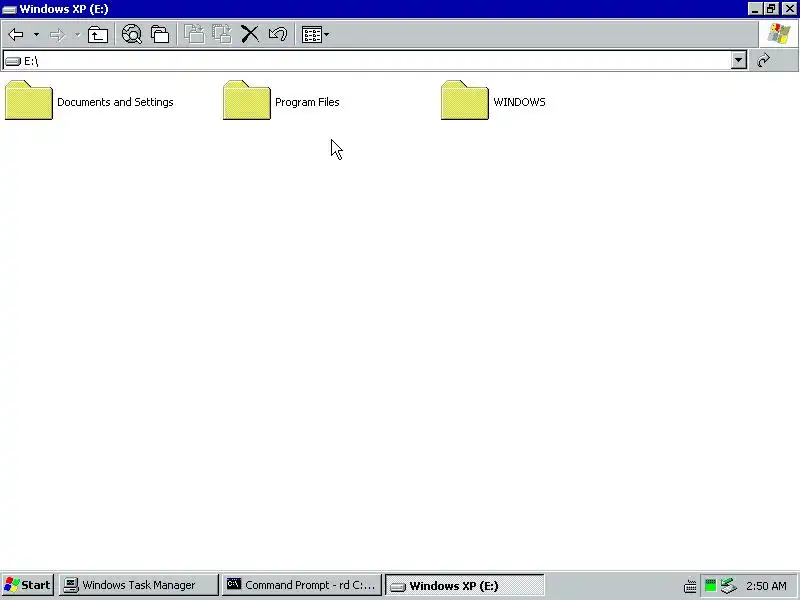Restore down the Windows XP (E:) window

click(x=771, y=9)
